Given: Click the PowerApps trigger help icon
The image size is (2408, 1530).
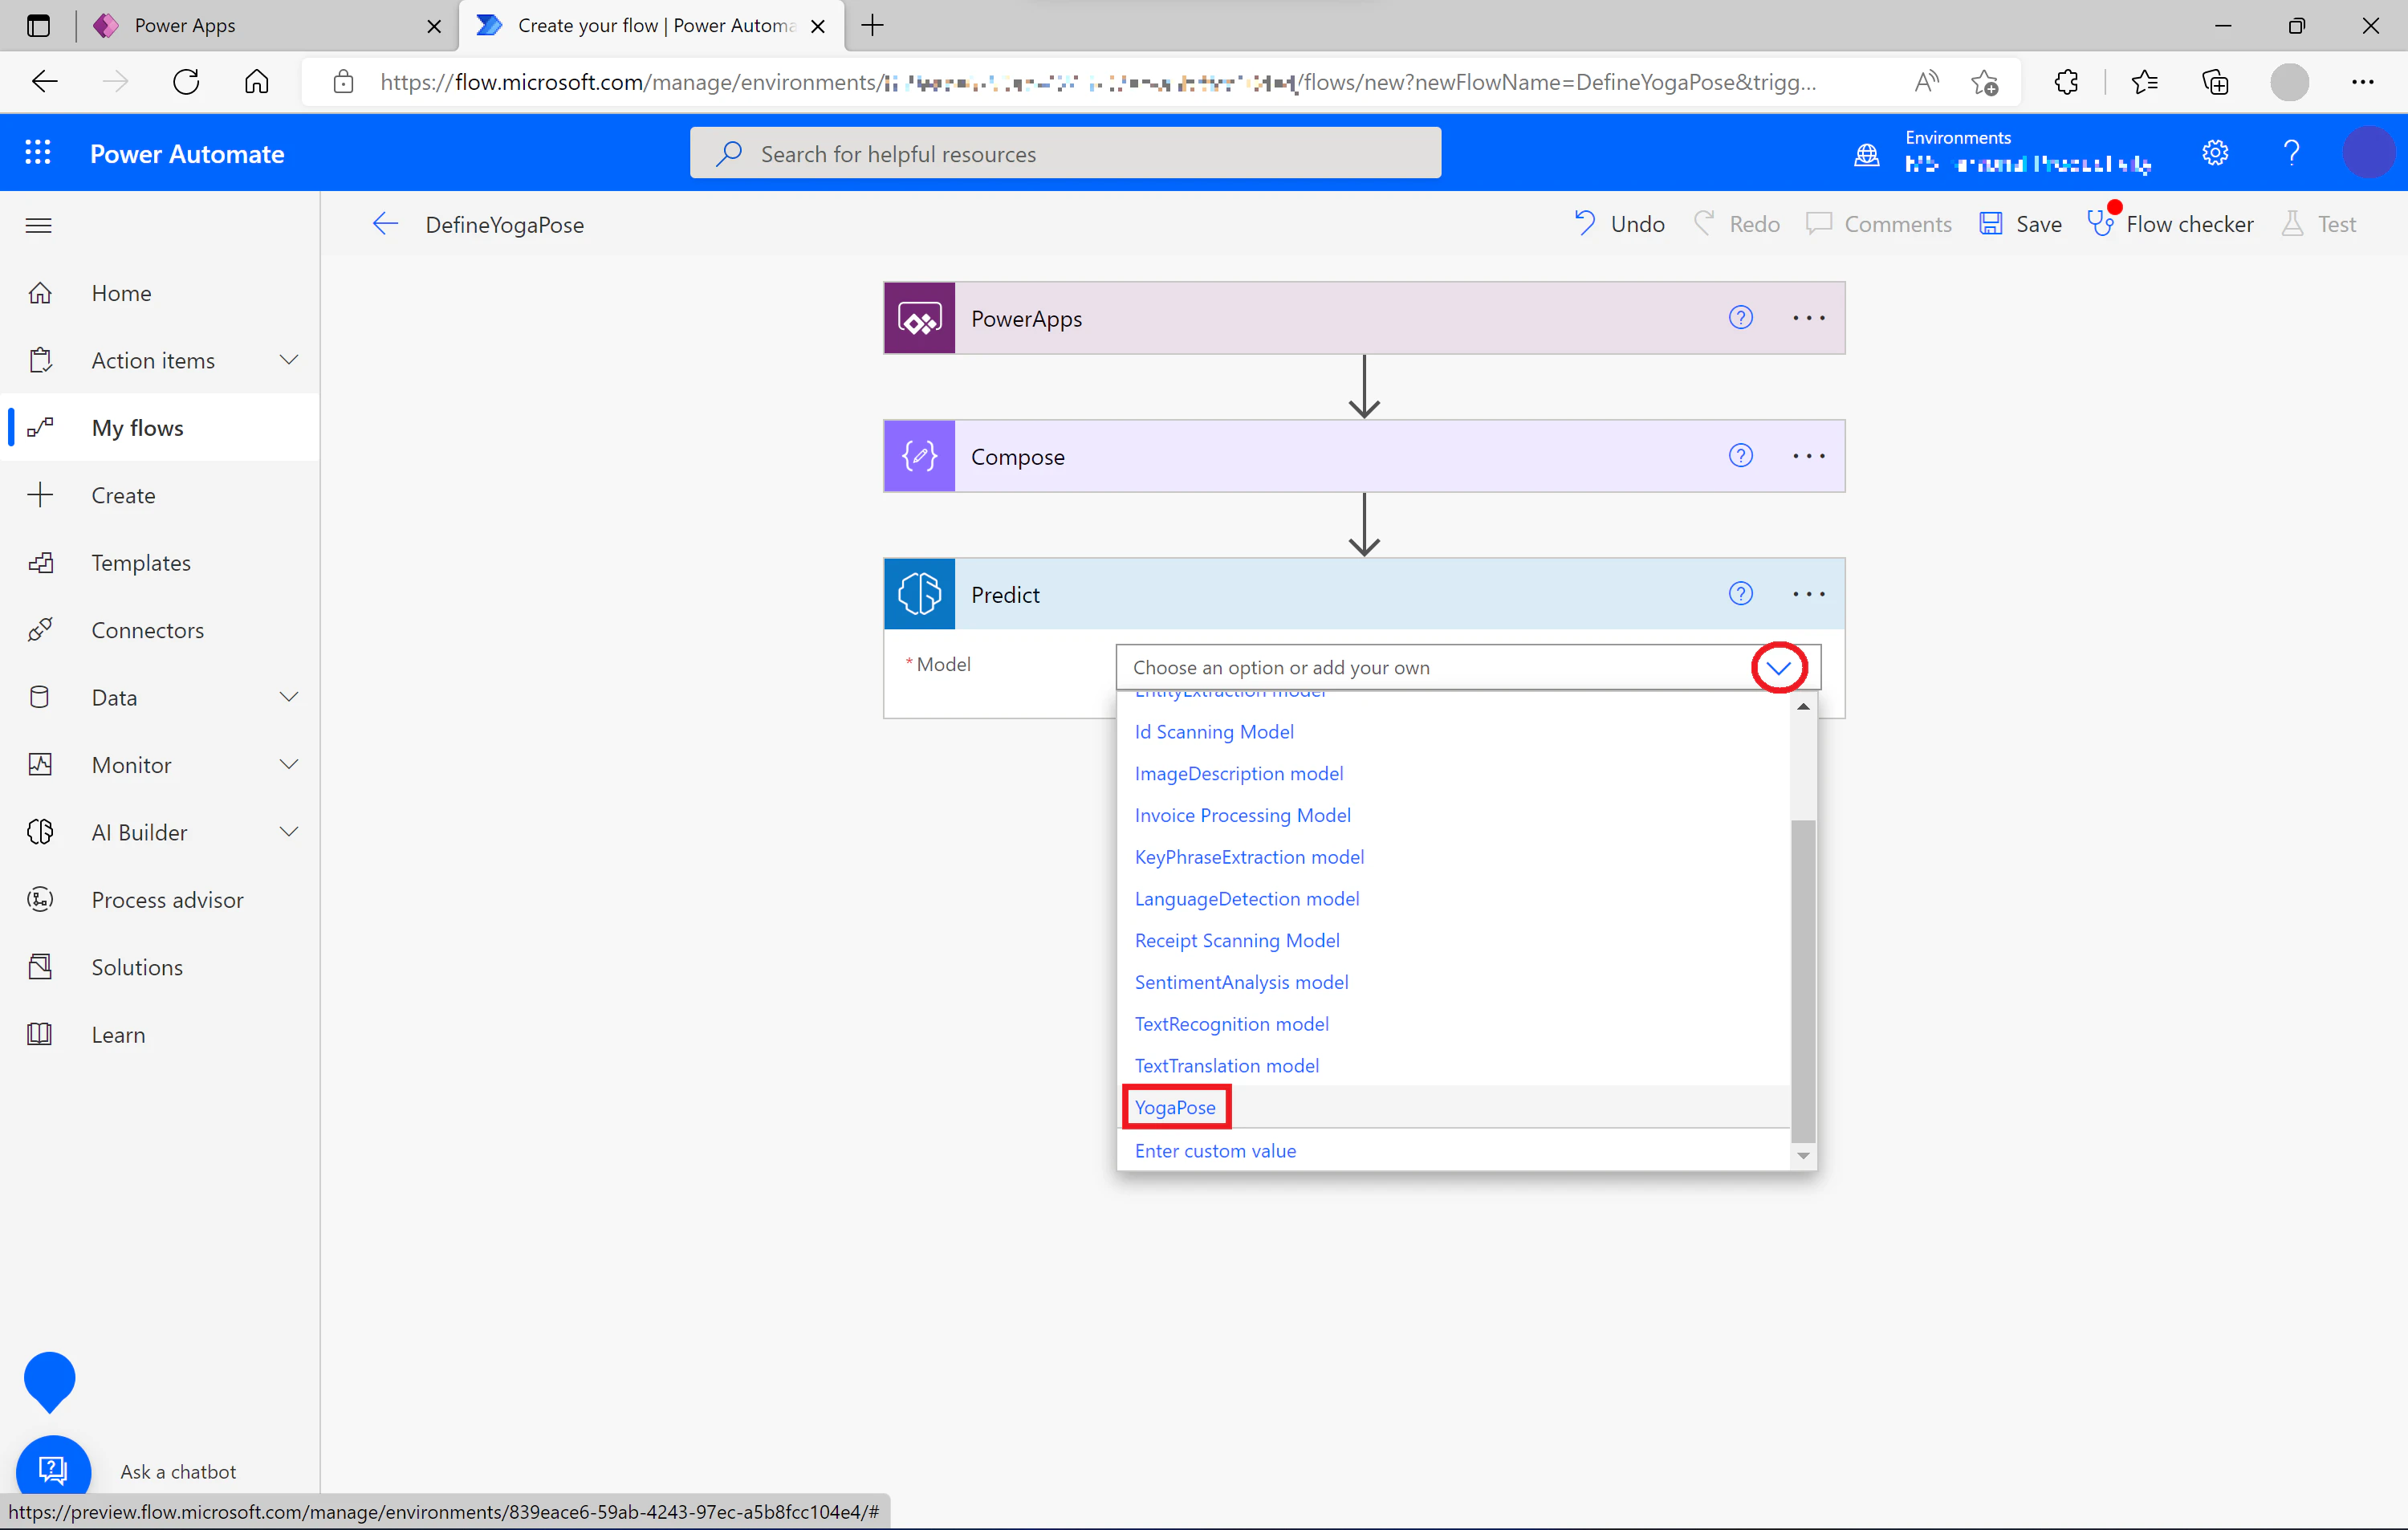Looking at the screenshot, I should point(1740,318).
